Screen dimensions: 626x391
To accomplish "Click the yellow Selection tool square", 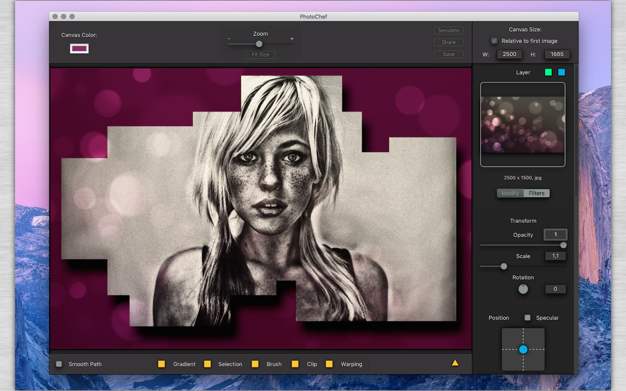I will 207,364.
